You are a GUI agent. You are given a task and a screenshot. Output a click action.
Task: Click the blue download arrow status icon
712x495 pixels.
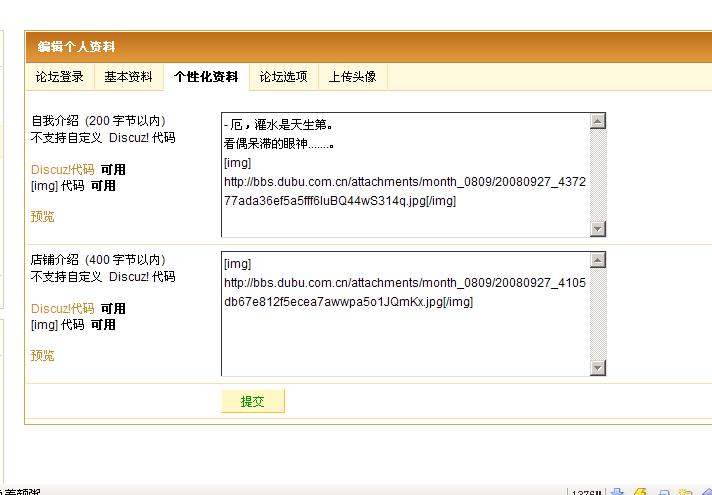(x=617, y=491)
